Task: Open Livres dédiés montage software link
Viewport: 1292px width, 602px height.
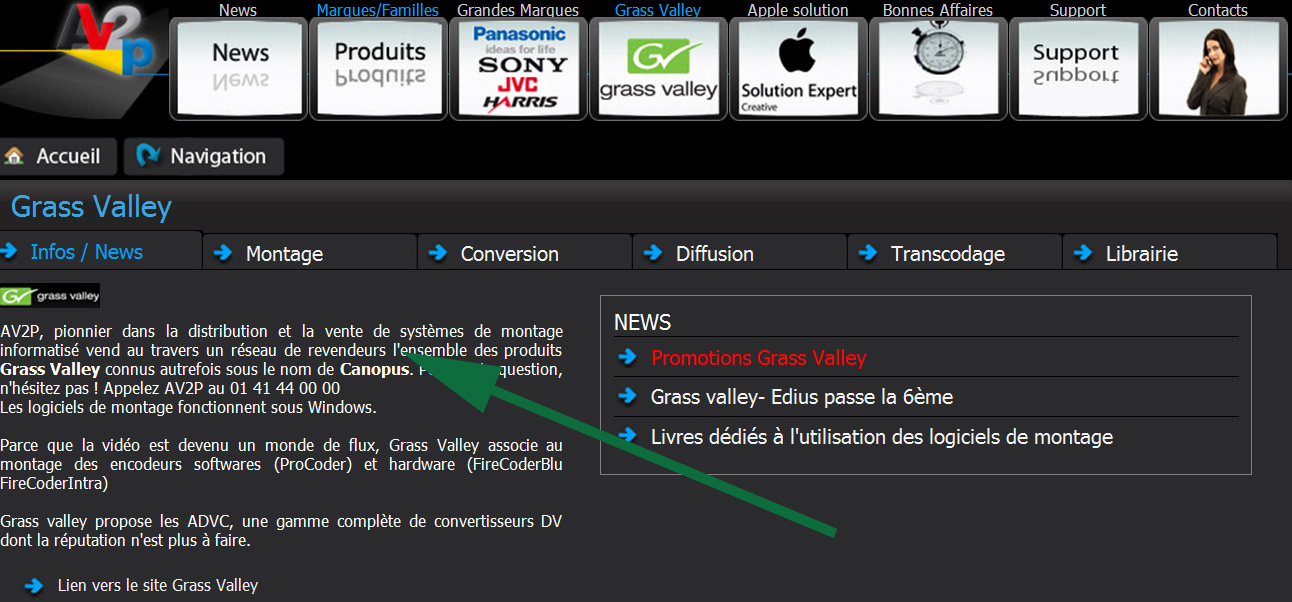Action: click(882, 437)
